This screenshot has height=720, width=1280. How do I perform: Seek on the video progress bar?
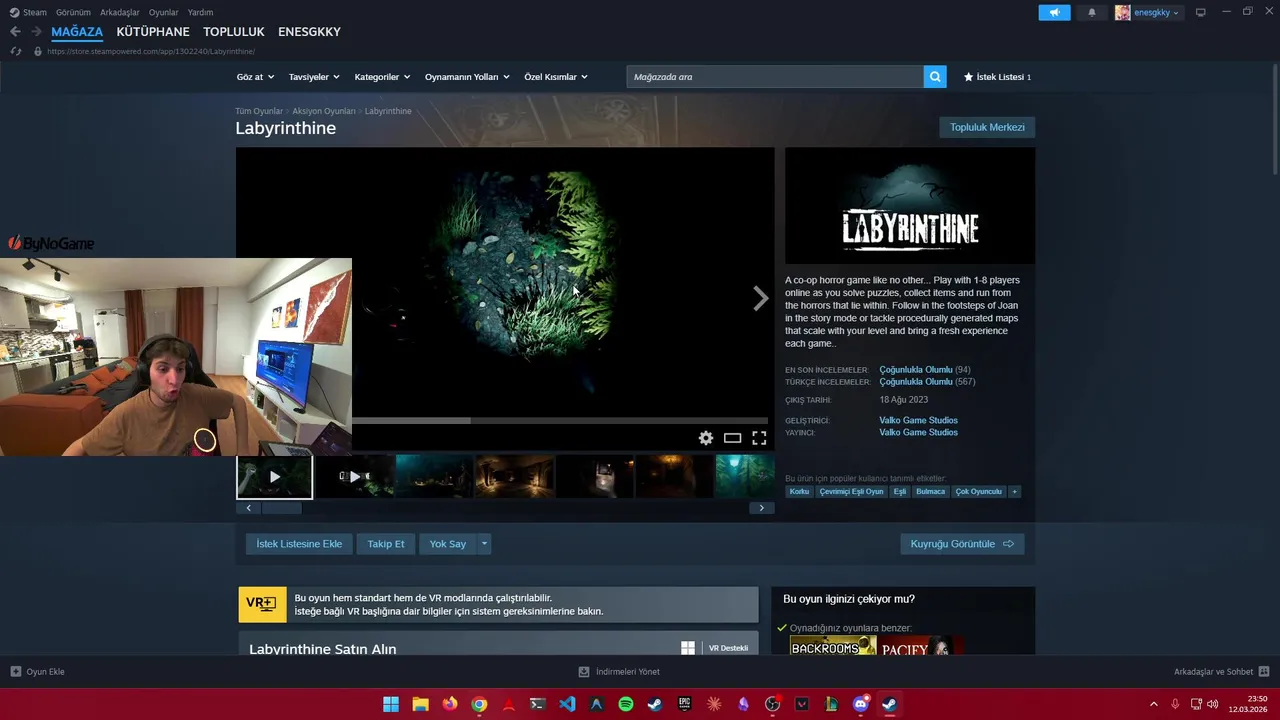[560, 421]
